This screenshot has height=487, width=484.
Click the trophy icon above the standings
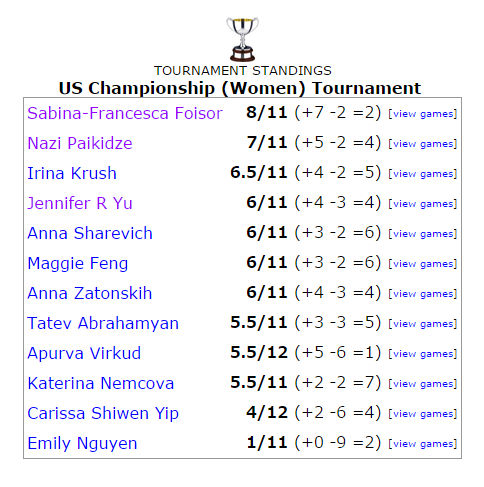point(242,39)
